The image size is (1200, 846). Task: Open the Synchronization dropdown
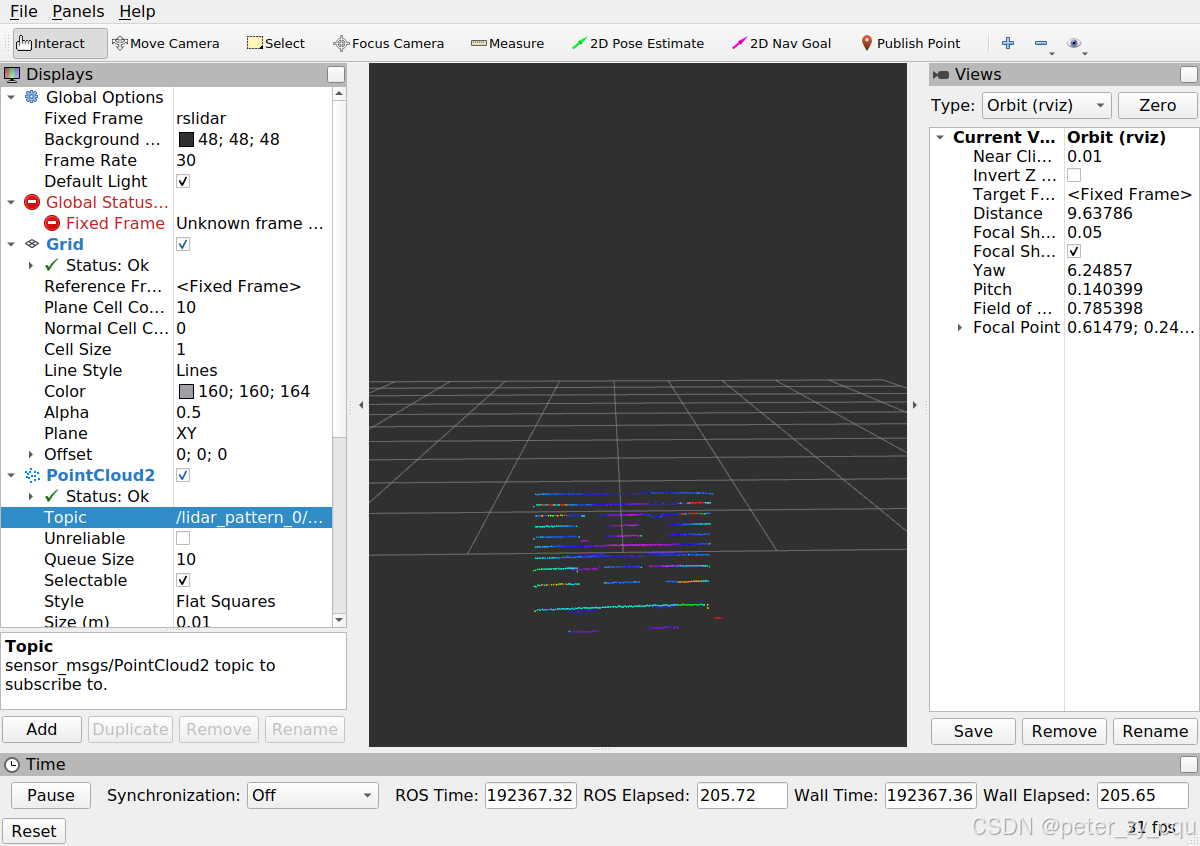312,795
